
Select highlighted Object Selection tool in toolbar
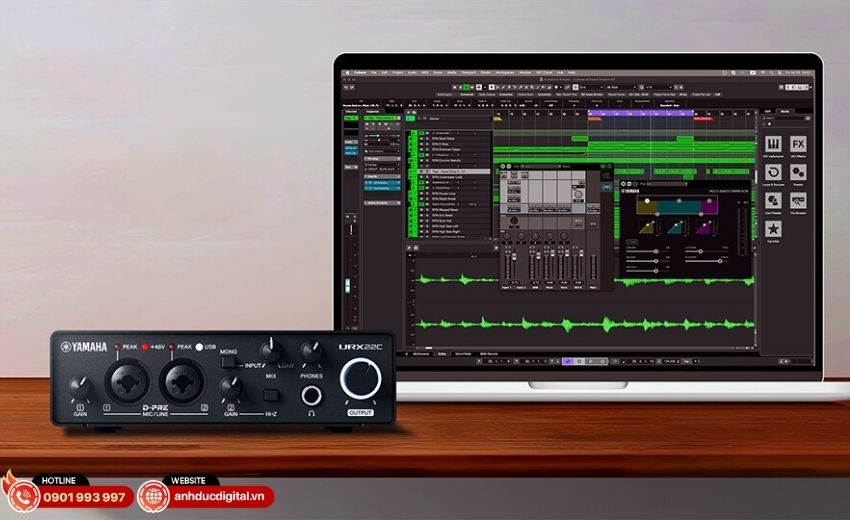point(491,87)
